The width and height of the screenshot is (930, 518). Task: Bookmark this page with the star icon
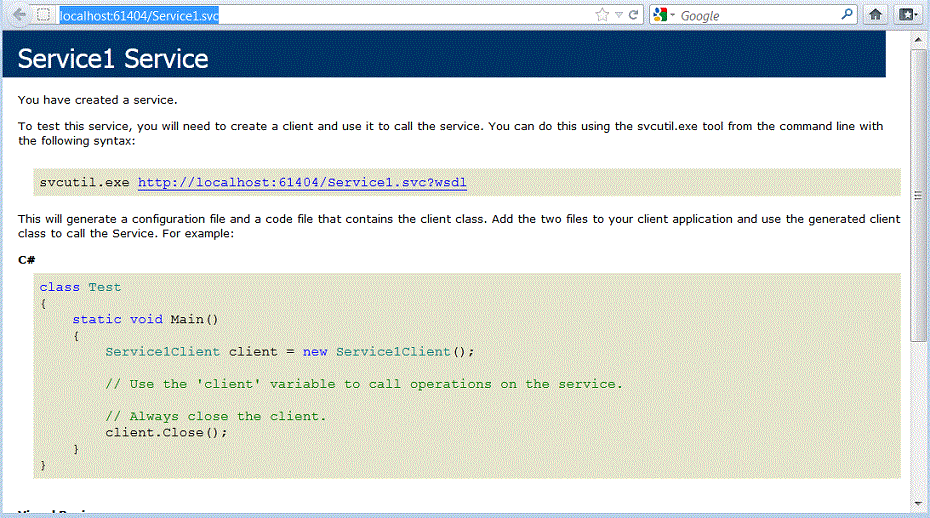(x=602, y=15)
